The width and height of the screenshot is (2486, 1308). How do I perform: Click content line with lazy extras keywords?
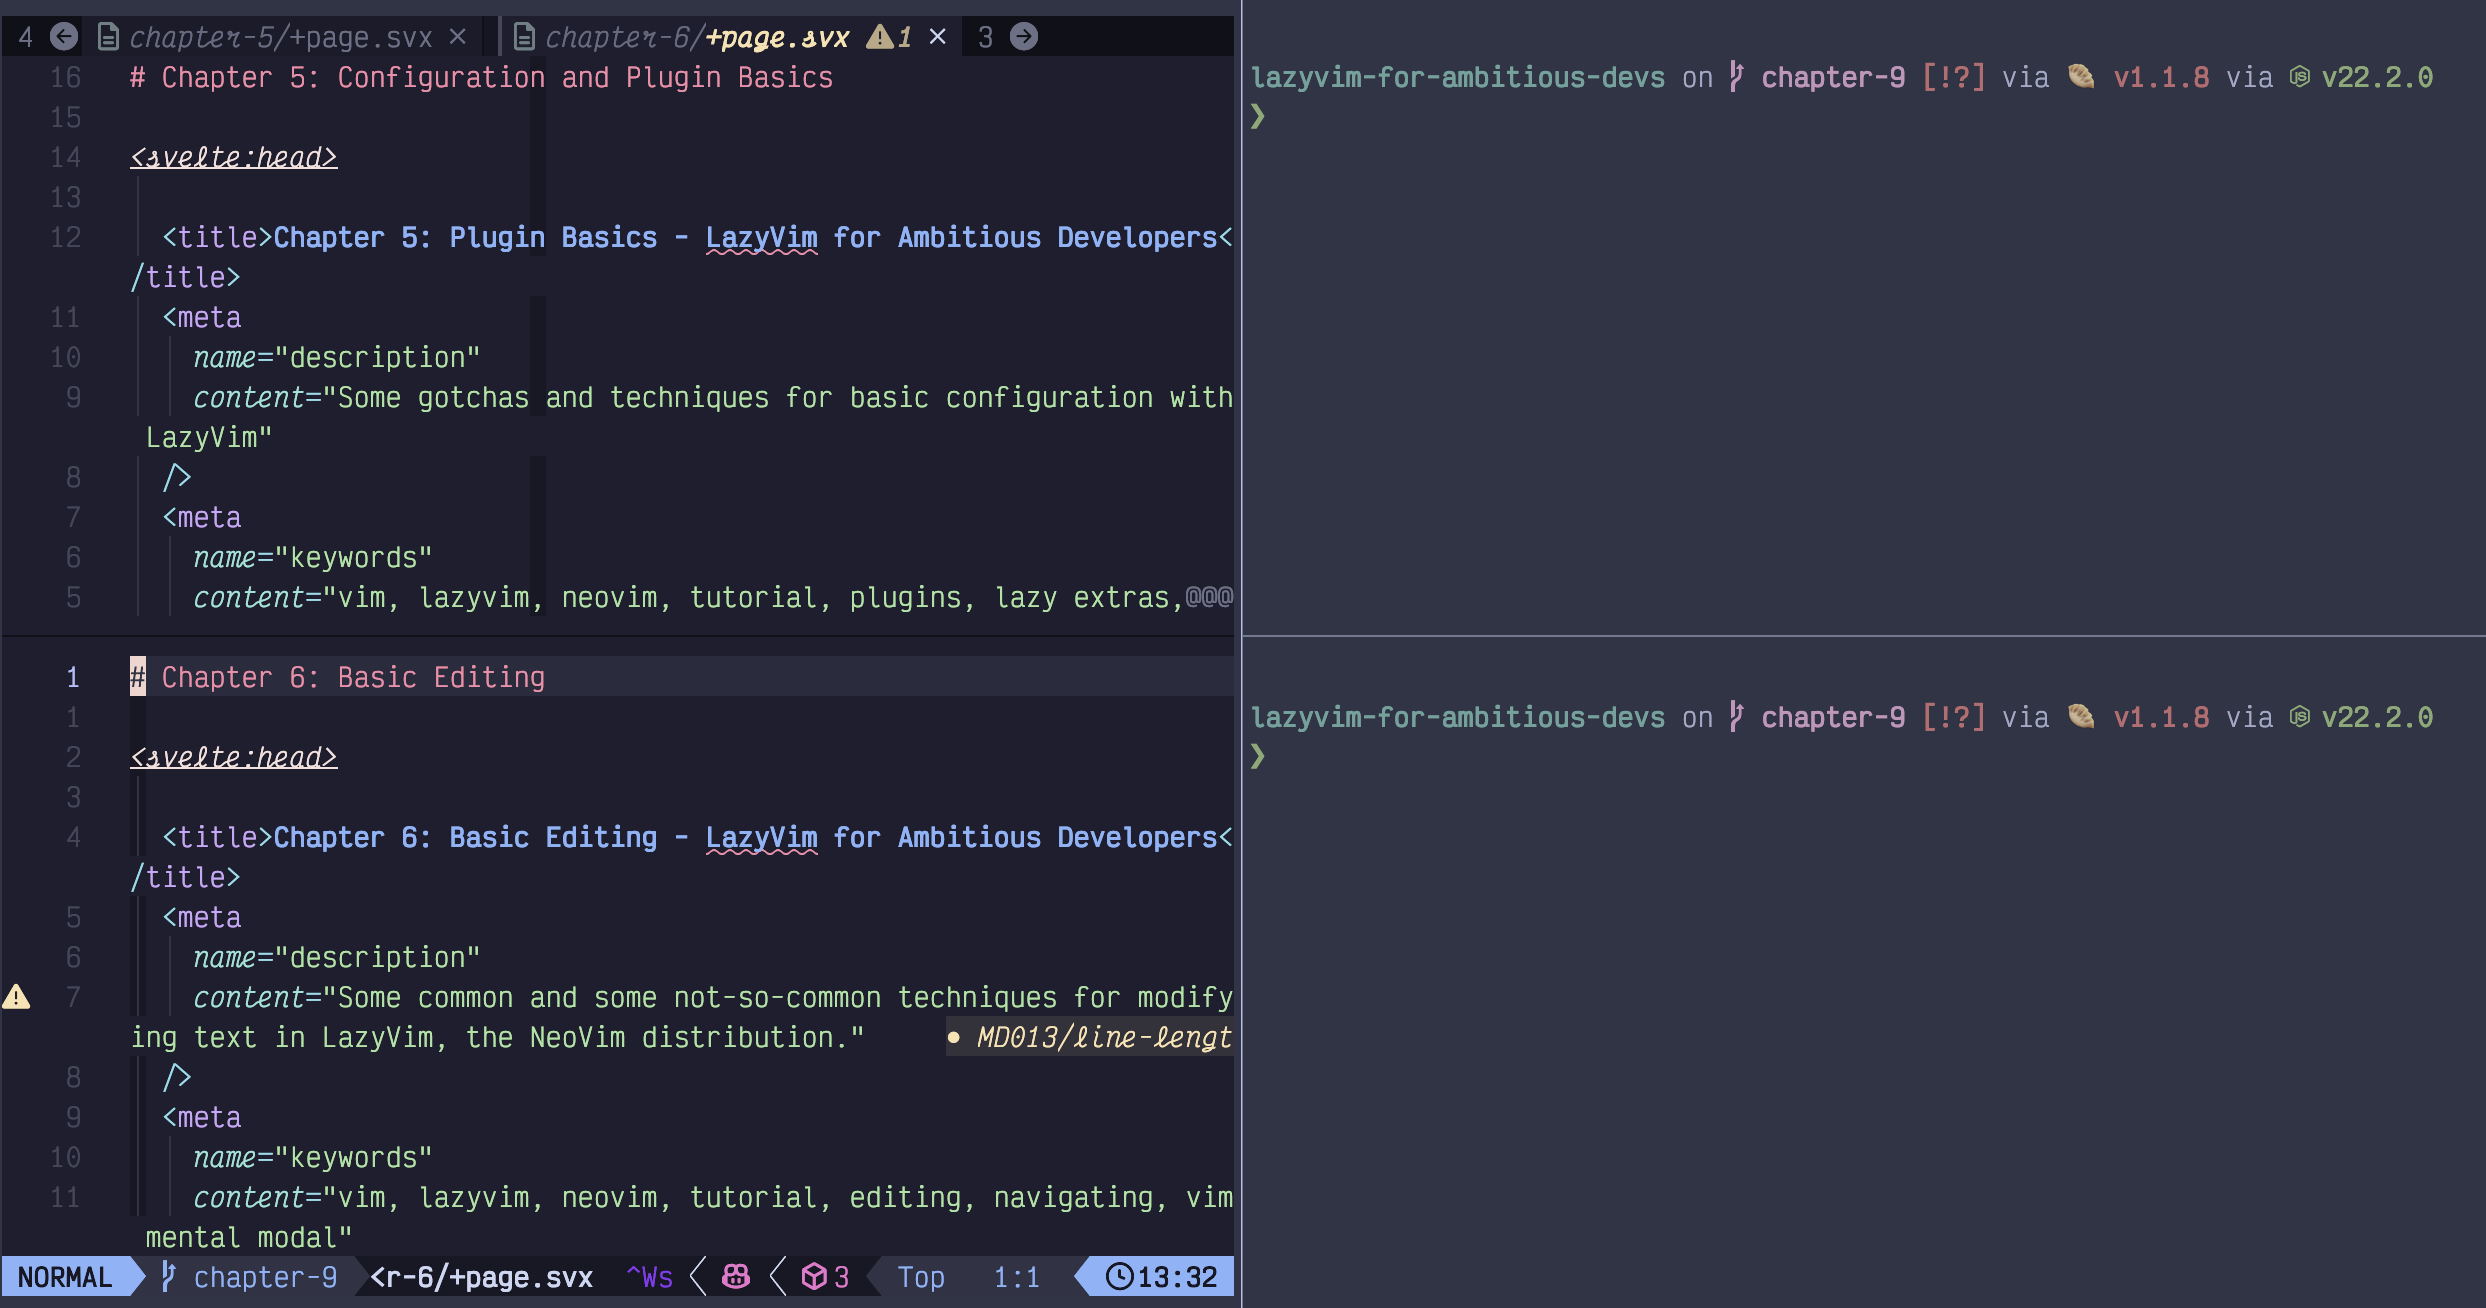689,597
